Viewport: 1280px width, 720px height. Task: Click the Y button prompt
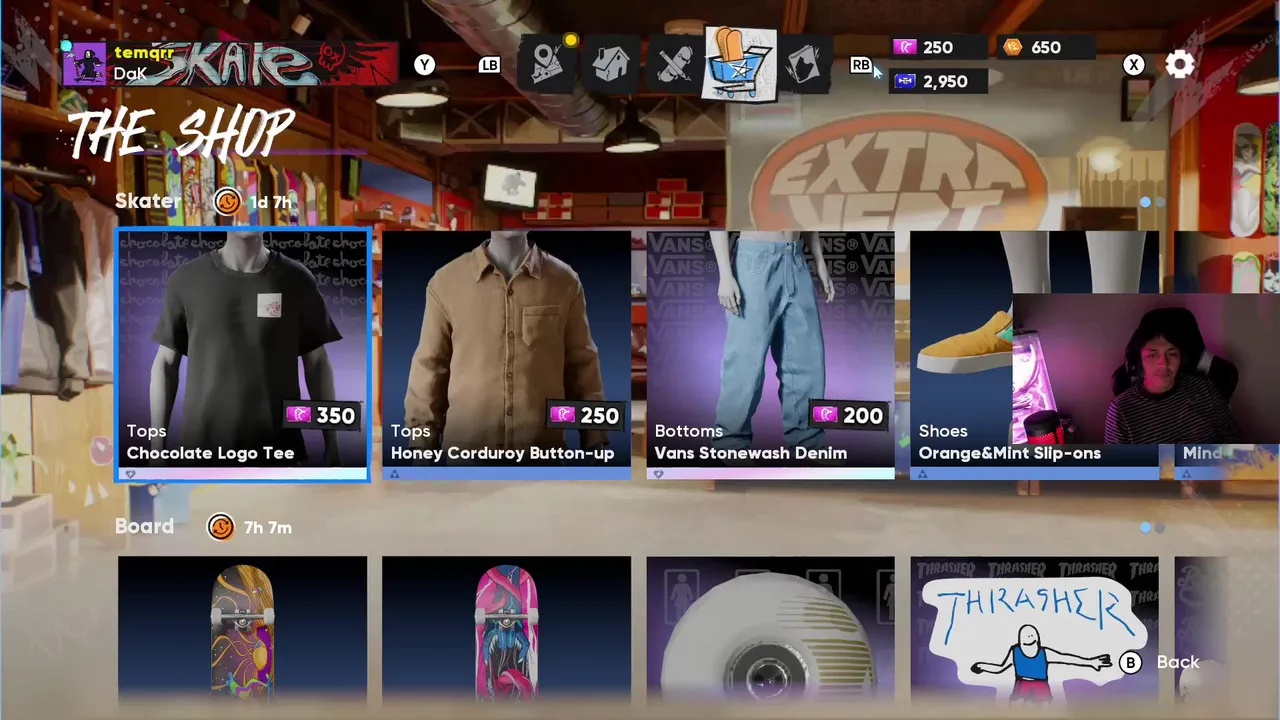tap(425, 65)
